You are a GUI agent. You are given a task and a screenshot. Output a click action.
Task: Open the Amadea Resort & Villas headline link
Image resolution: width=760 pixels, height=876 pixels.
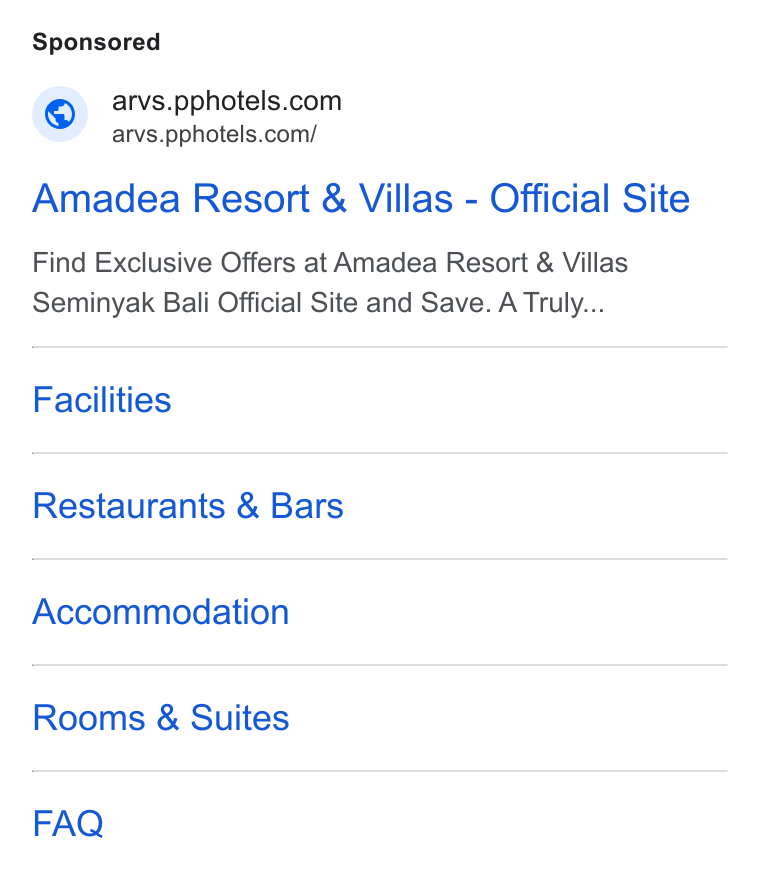click(x=361, y=198)
